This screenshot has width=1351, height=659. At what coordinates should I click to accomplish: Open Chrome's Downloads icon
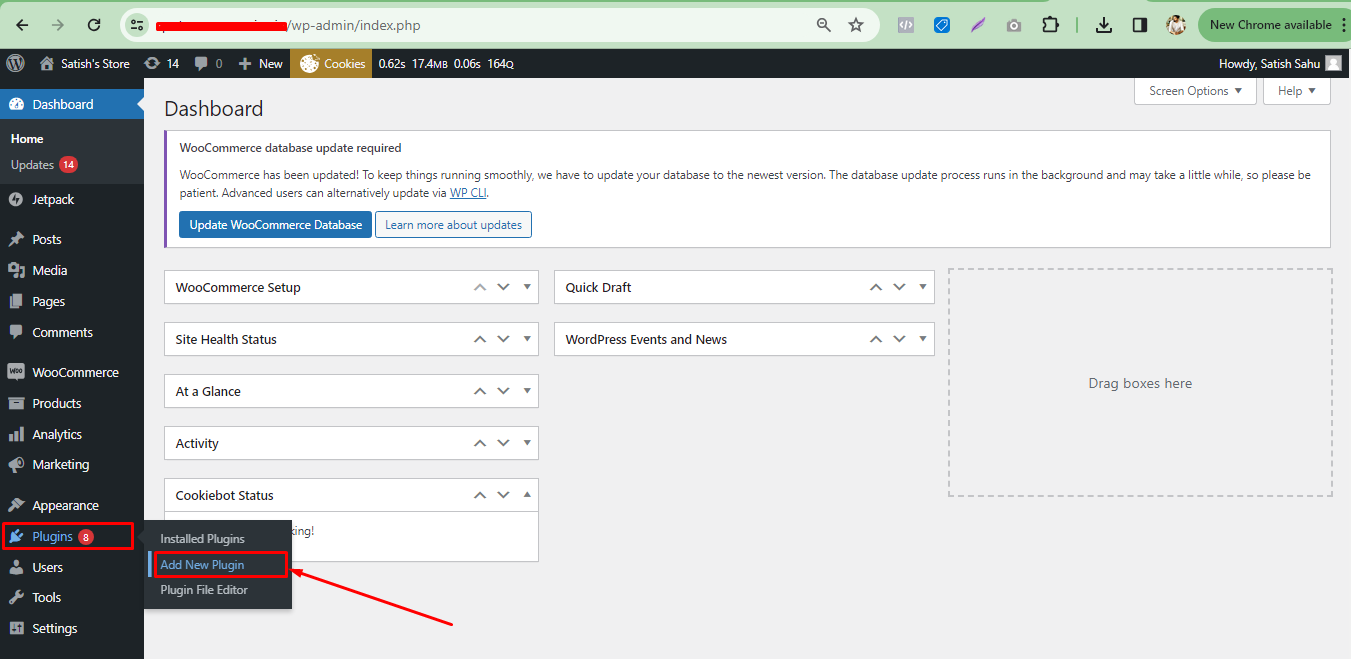coord(1104,25)
